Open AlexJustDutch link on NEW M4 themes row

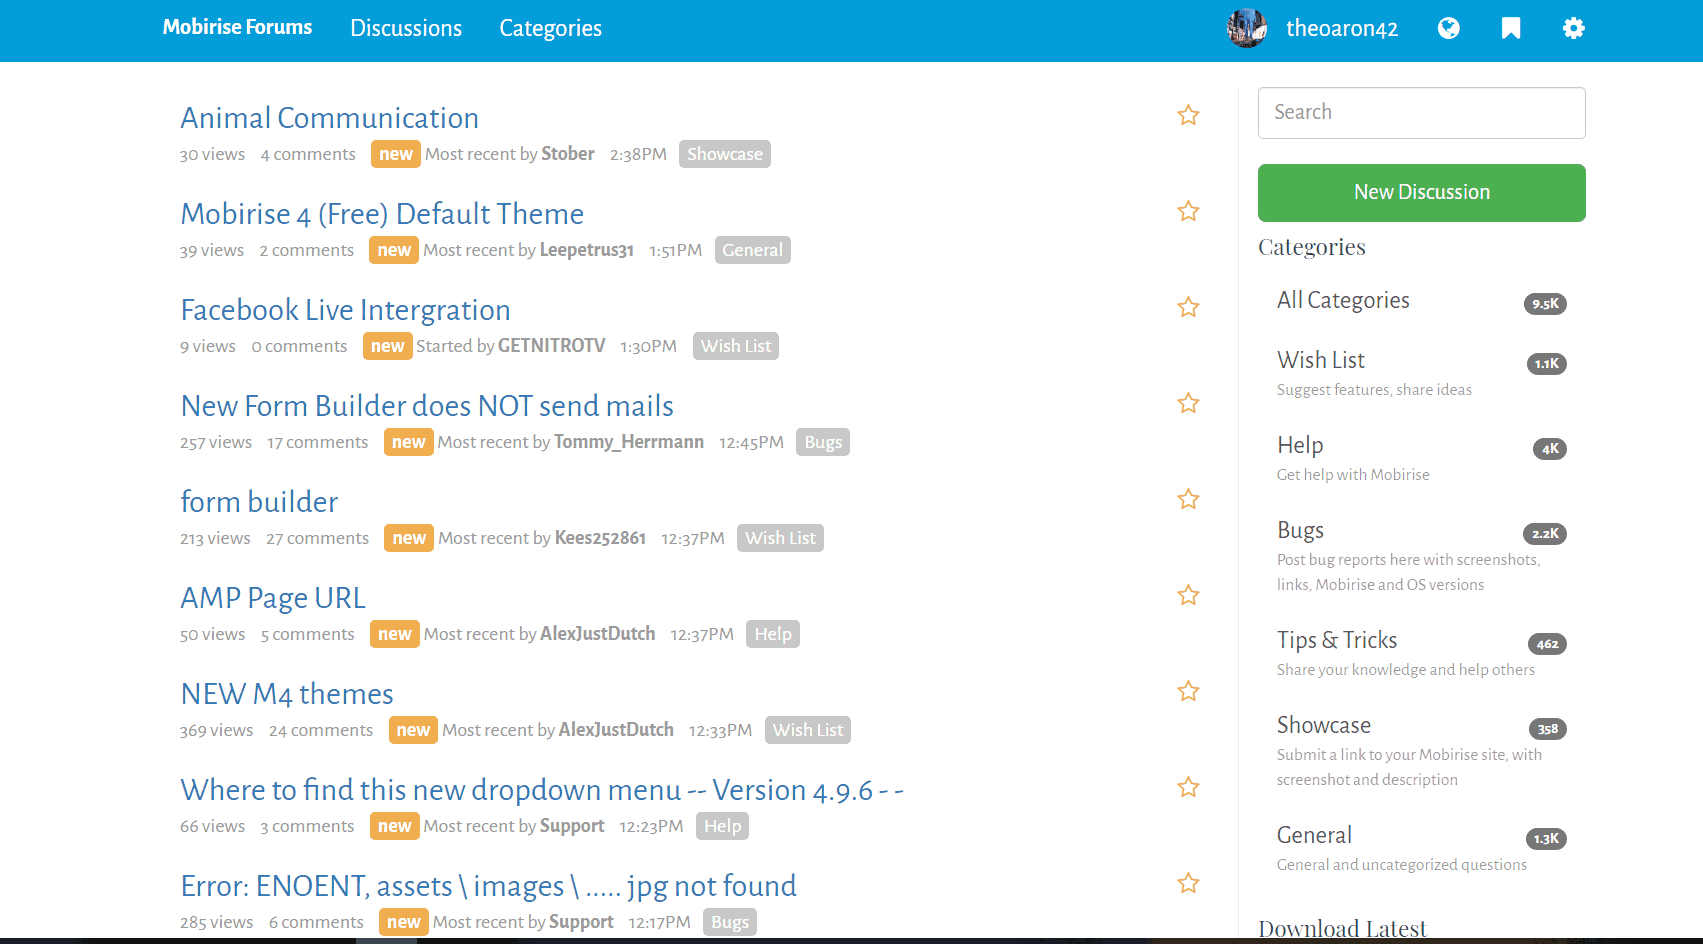[616, 730]
